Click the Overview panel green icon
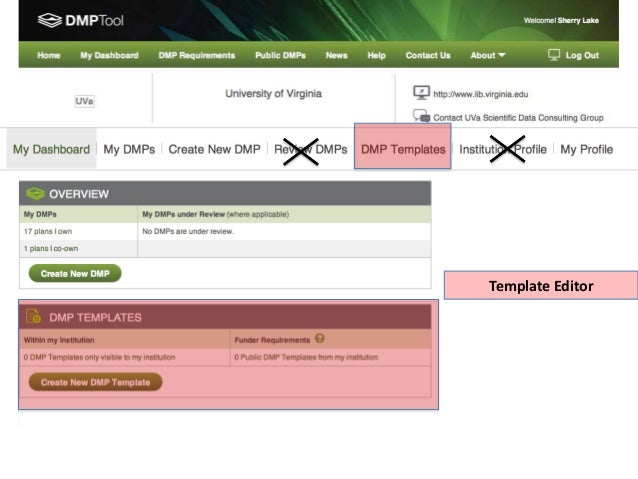This screenshot has height=479, width=638. click(x=35, y=194)
